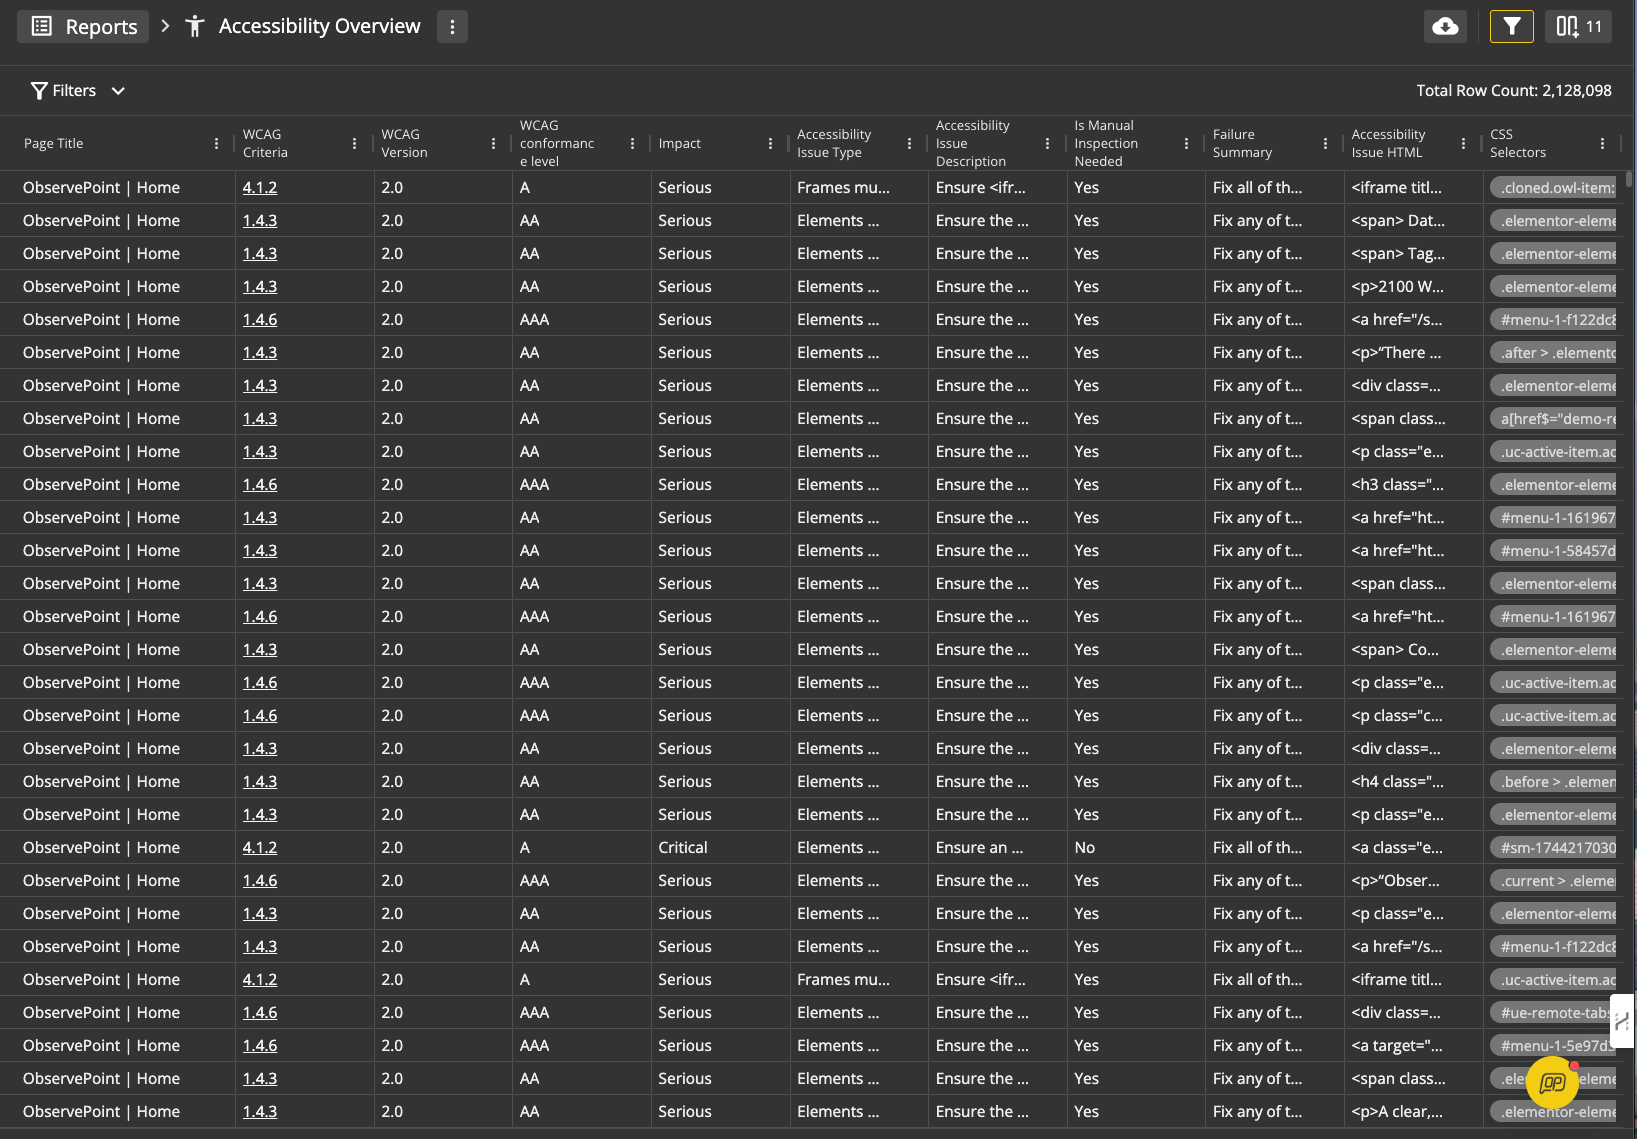This screenshot has width=1637, height=1139.
Task: Click the Failure Summary column header
Action: click(x=1242, y=144)
